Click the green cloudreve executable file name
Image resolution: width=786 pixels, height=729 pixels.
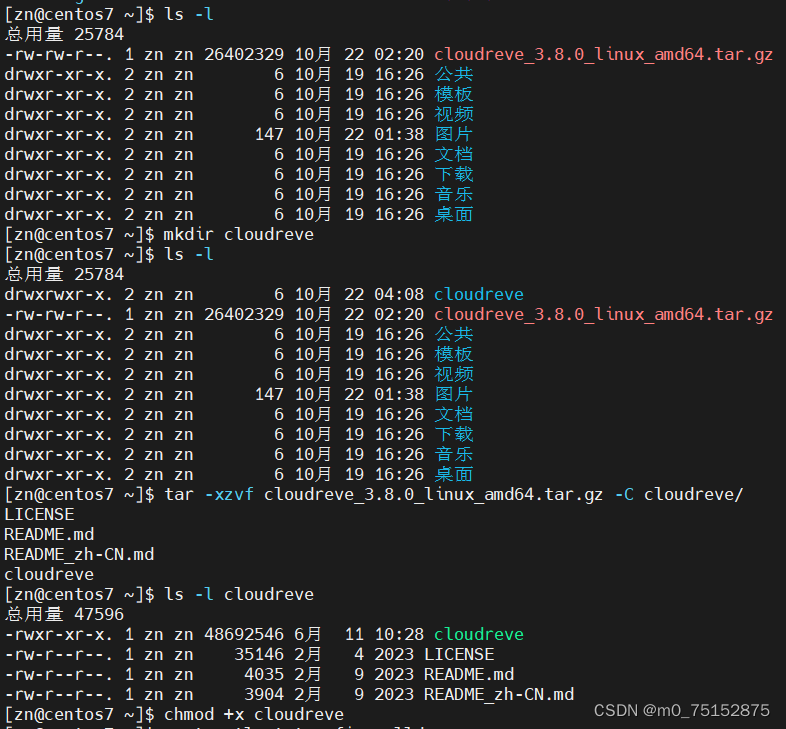pos(479,635)
